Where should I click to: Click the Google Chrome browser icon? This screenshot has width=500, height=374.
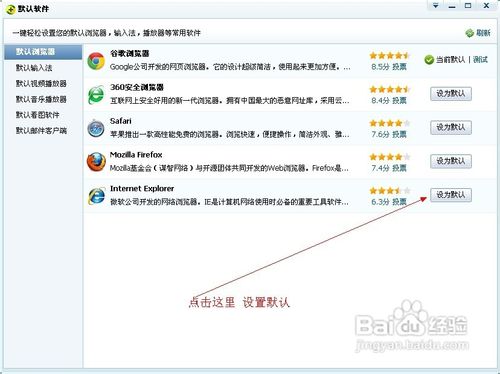point(96,61)
